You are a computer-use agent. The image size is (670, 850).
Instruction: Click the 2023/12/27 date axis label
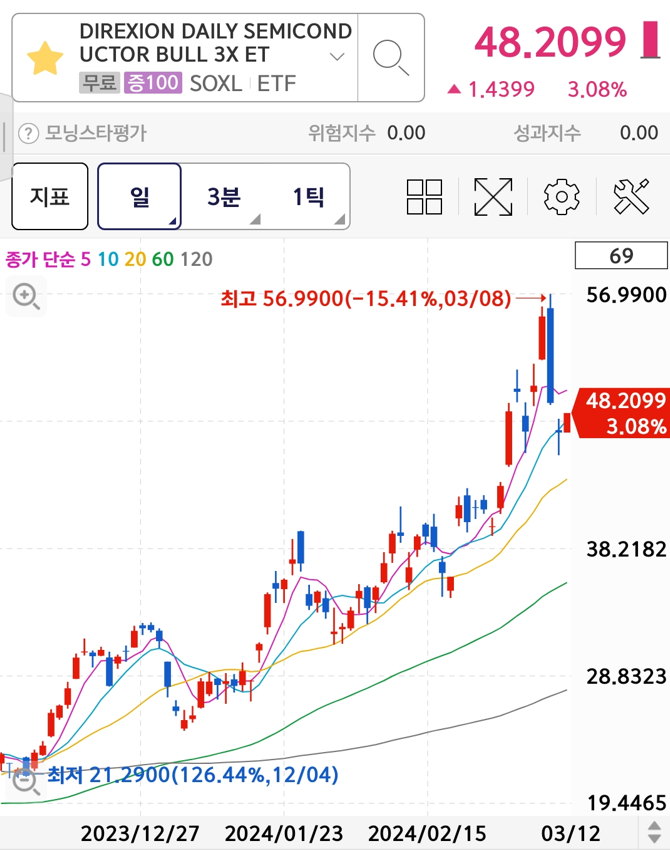point(140,833)
